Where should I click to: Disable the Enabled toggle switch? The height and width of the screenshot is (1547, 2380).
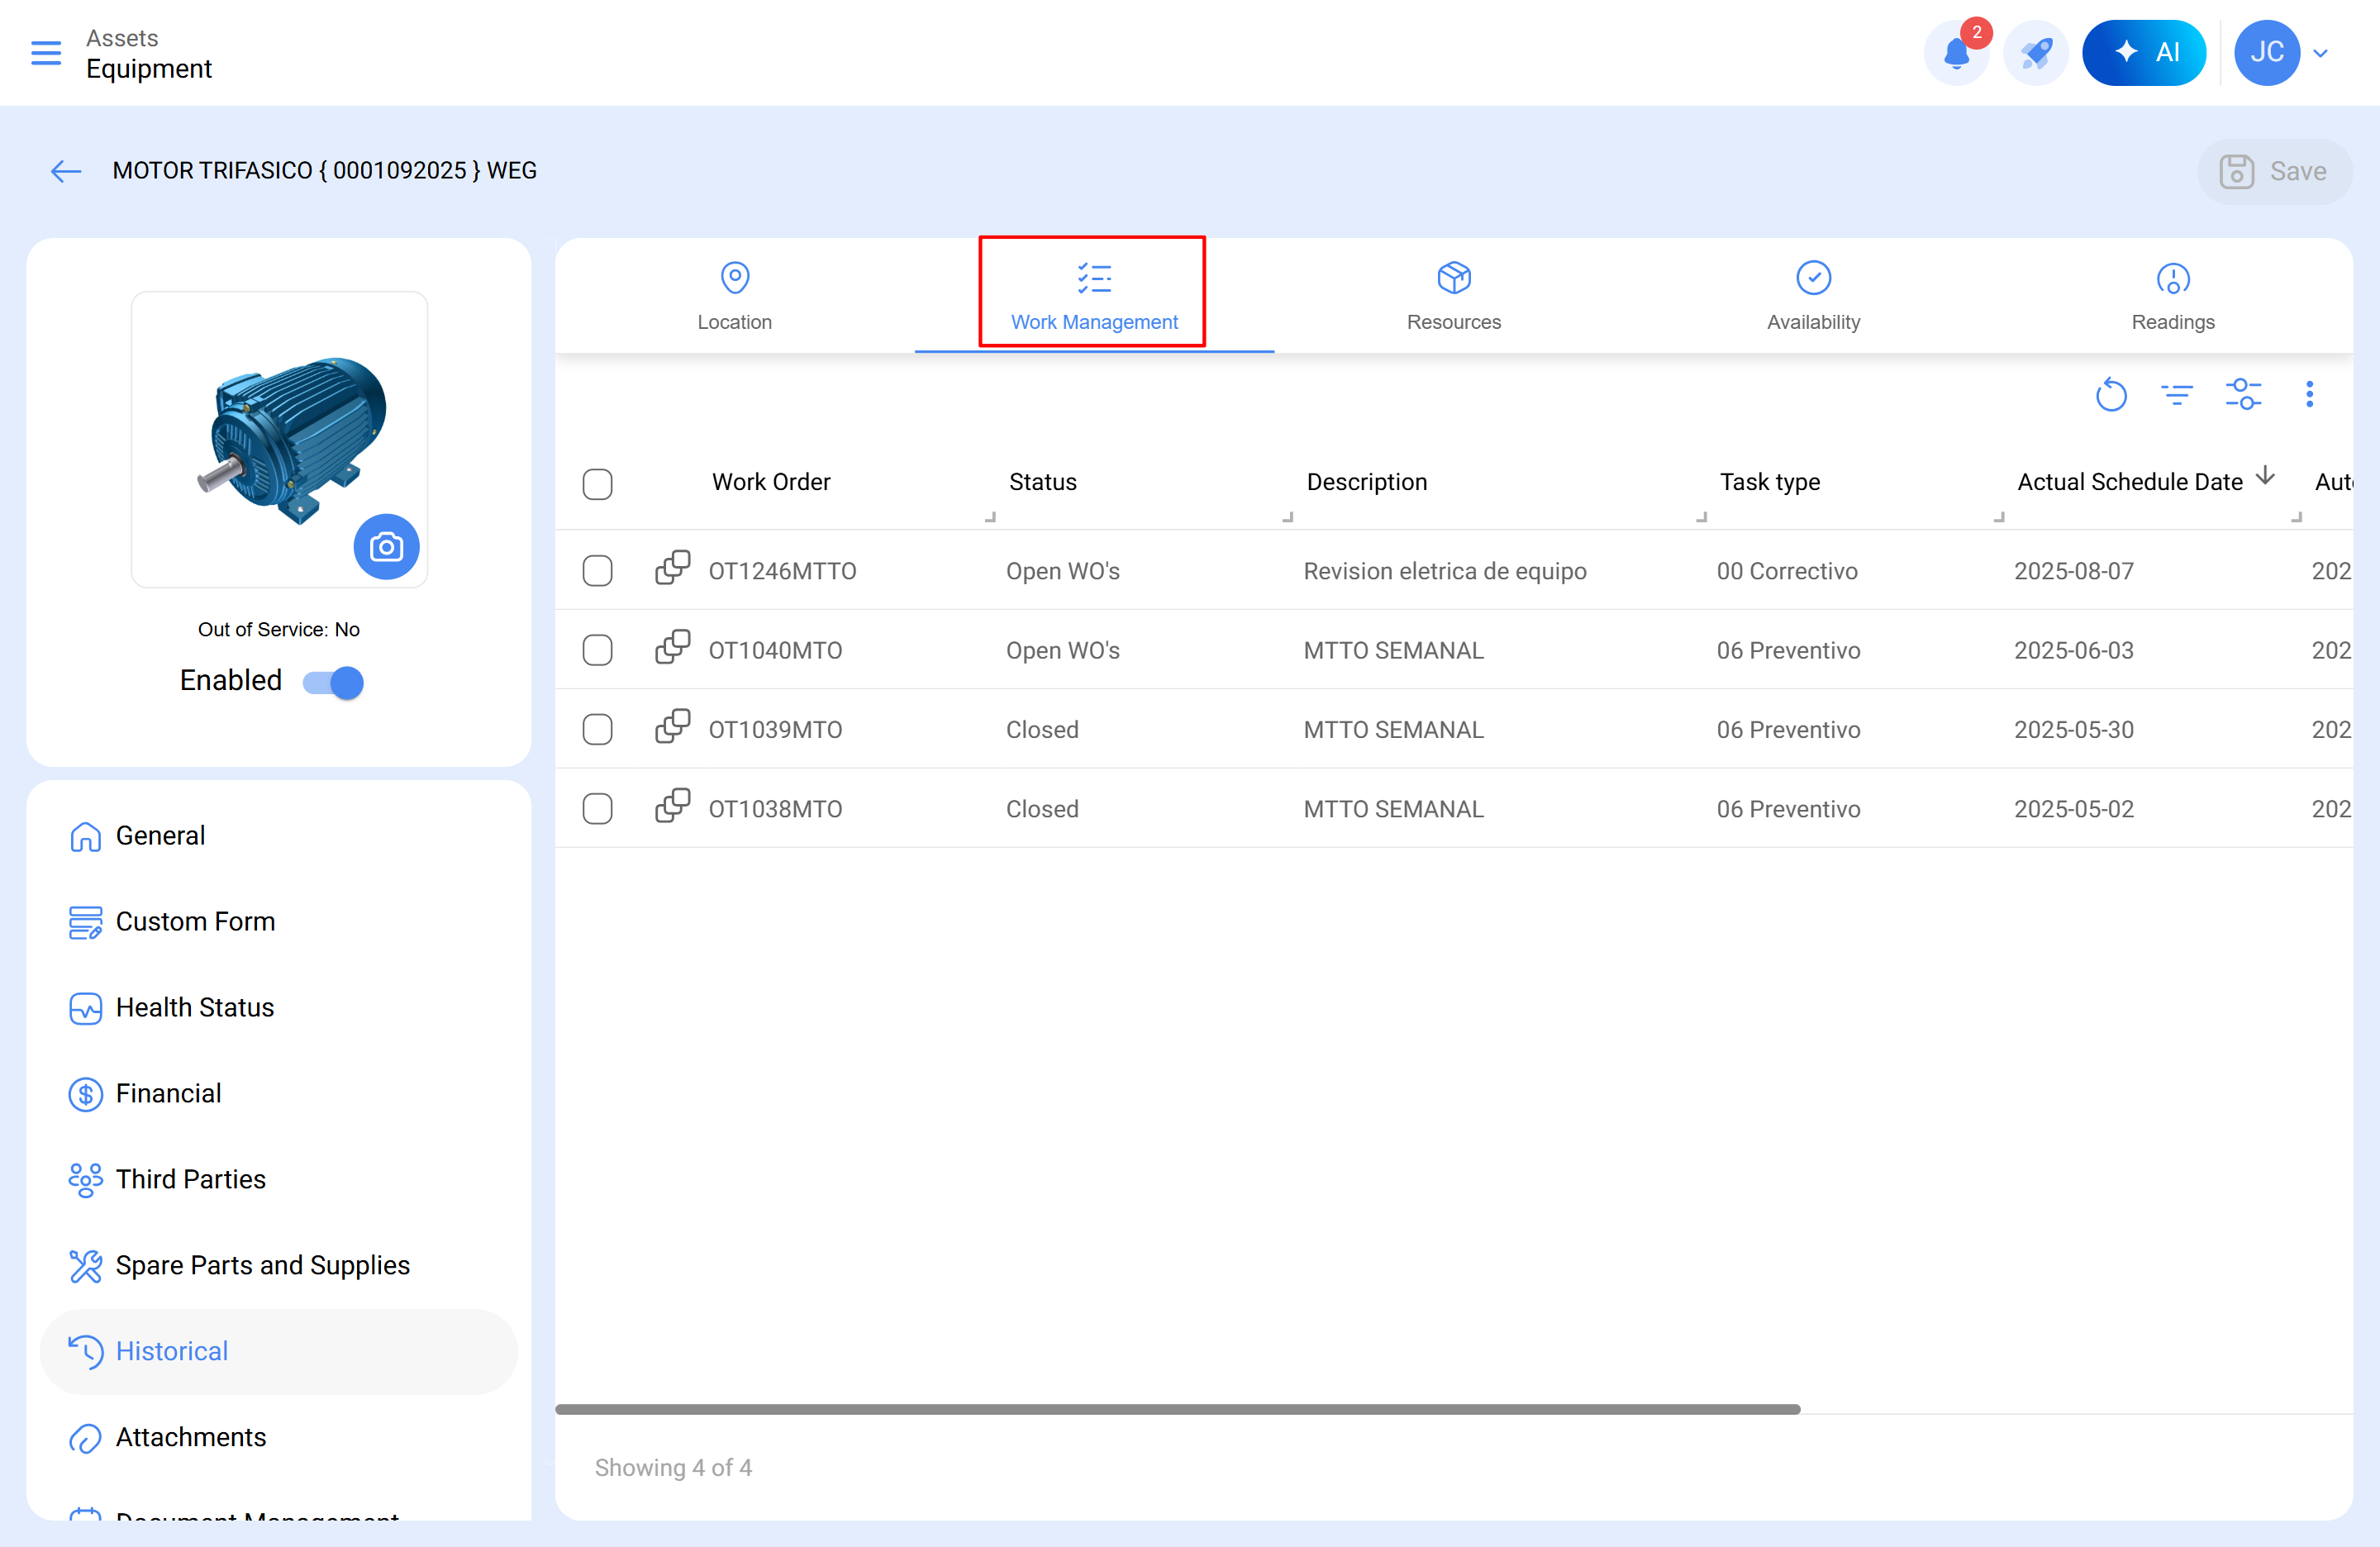pos(330,682)
